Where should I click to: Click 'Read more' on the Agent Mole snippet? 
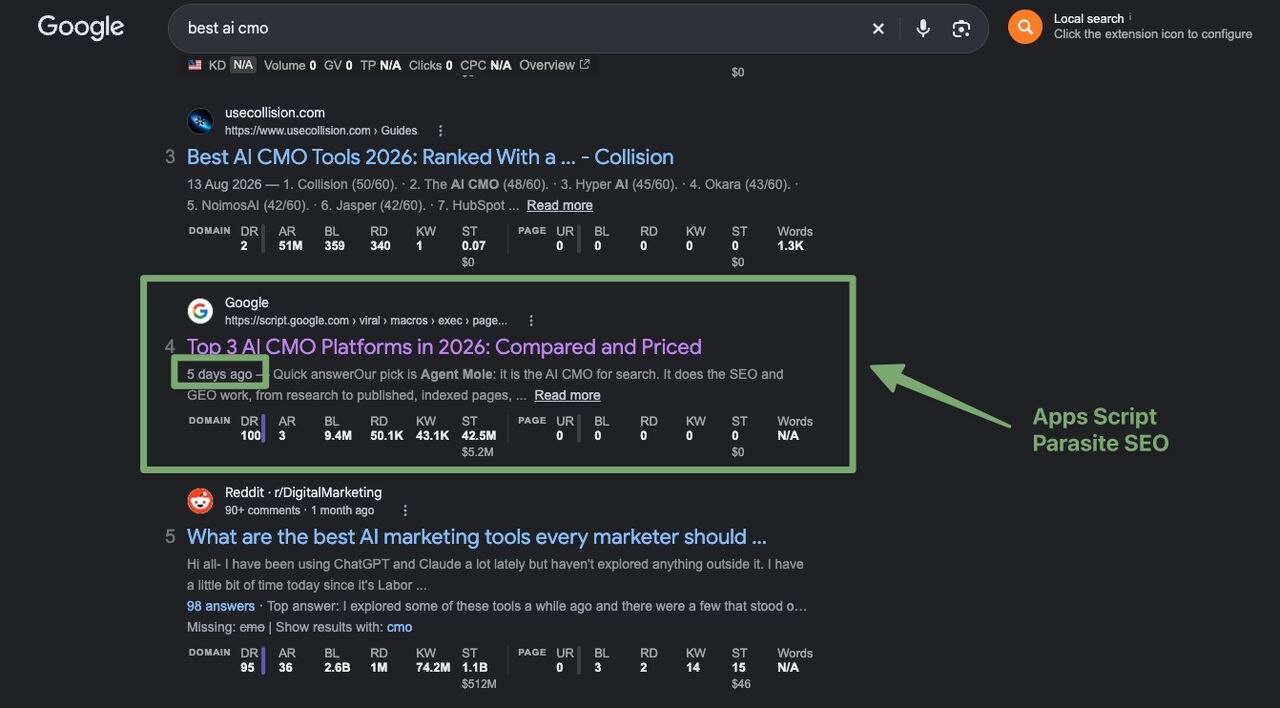(567, 395)
